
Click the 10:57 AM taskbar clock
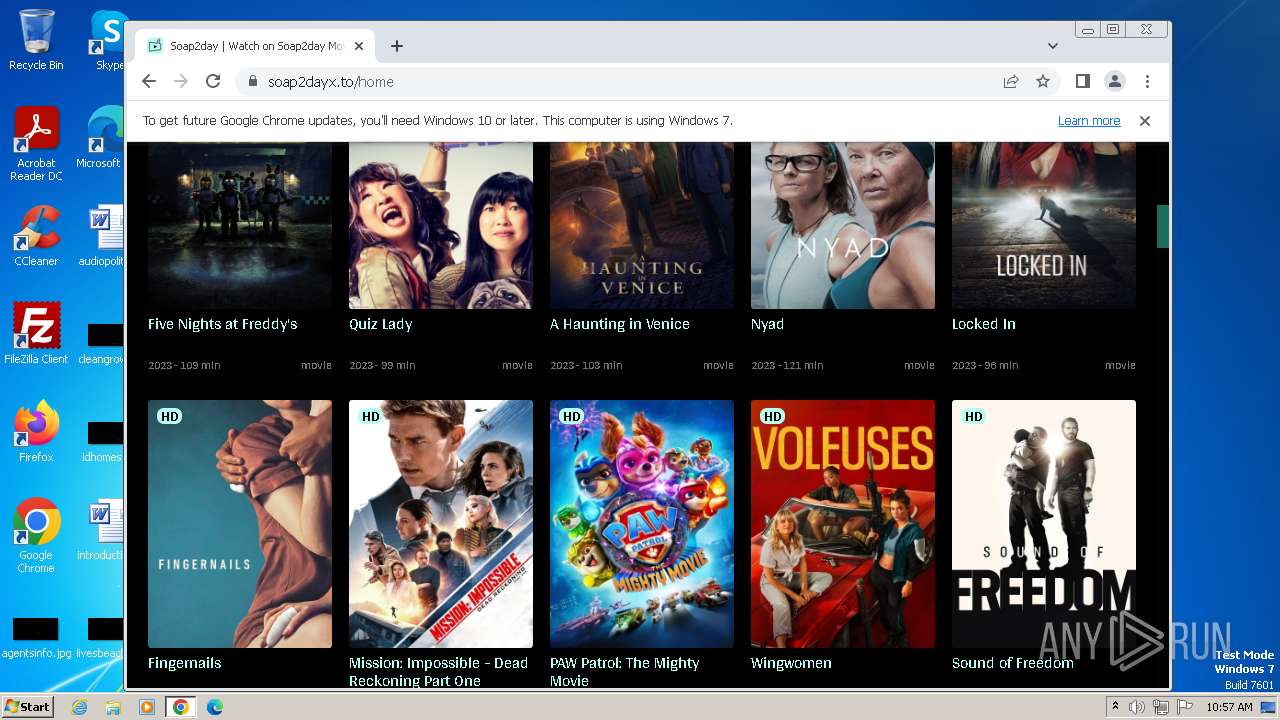[x=1229, y=707]
